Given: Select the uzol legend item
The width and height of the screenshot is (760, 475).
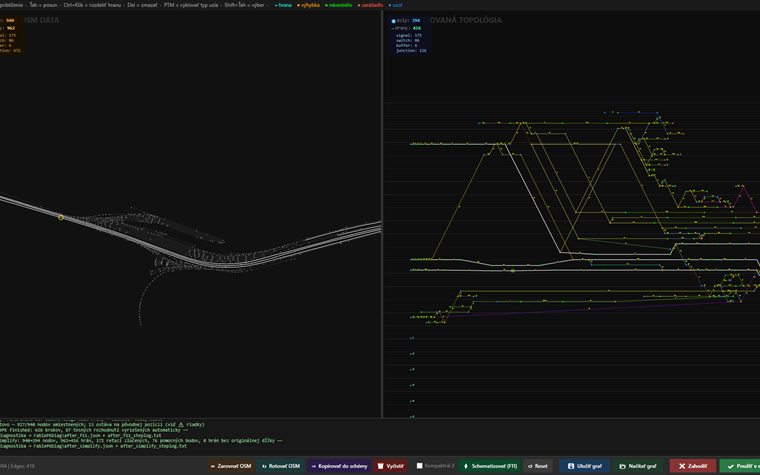Looking at the screenshot, I should 395,5.
